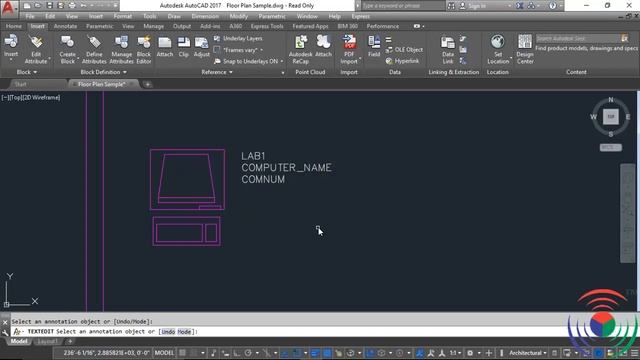Expand the Block Definition panel dropdown

coord(104,72)
